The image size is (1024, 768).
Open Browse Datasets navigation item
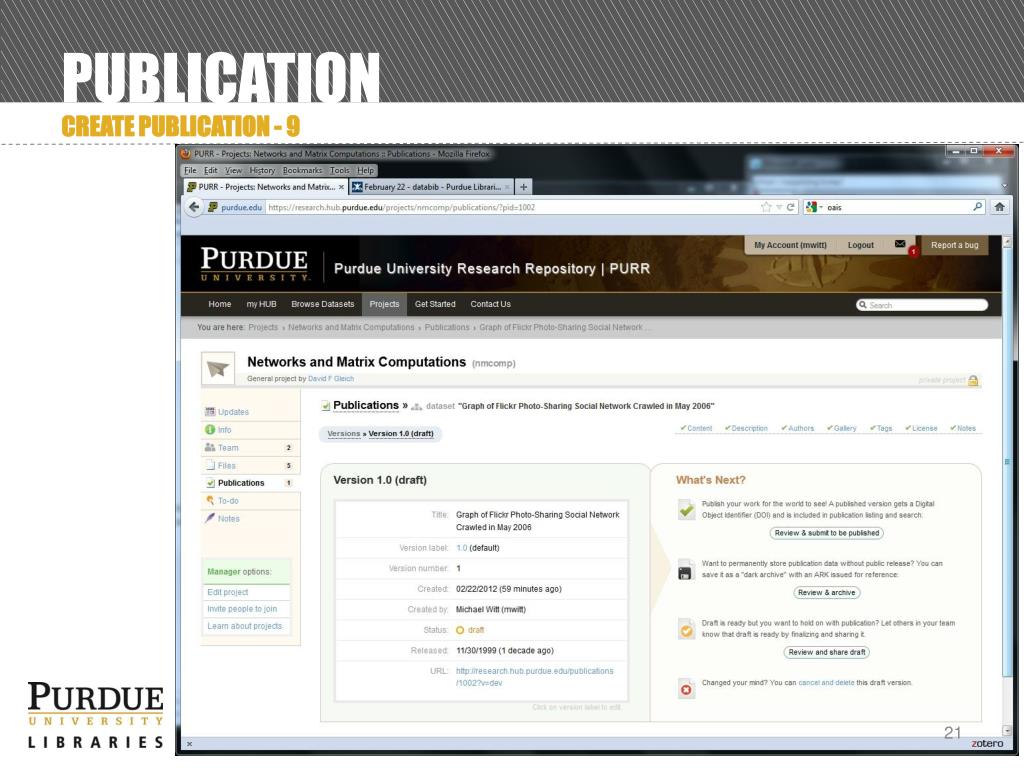pyautogui.click(x=323, y=304)
